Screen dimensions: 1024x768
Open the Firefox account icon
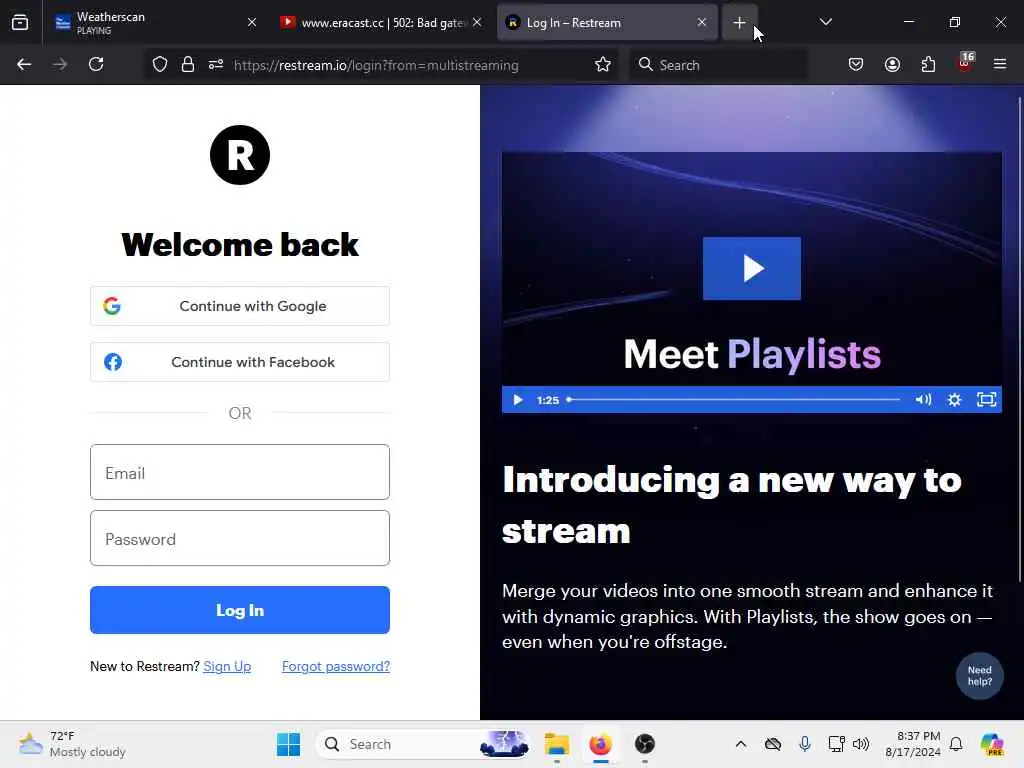click(892, 64)
